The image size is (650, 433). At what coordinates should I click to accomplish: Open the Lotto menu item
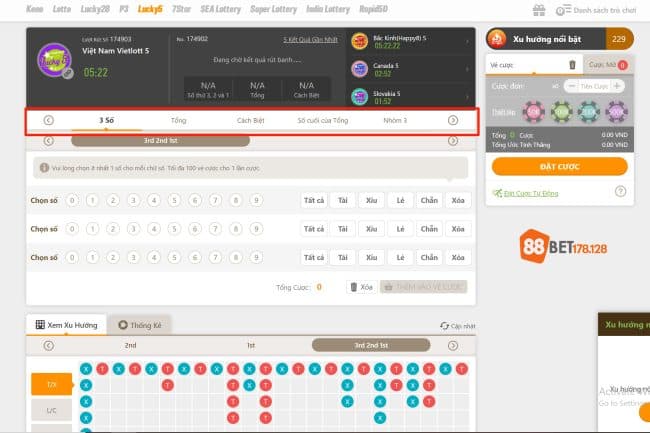click(x=62, y=9)
